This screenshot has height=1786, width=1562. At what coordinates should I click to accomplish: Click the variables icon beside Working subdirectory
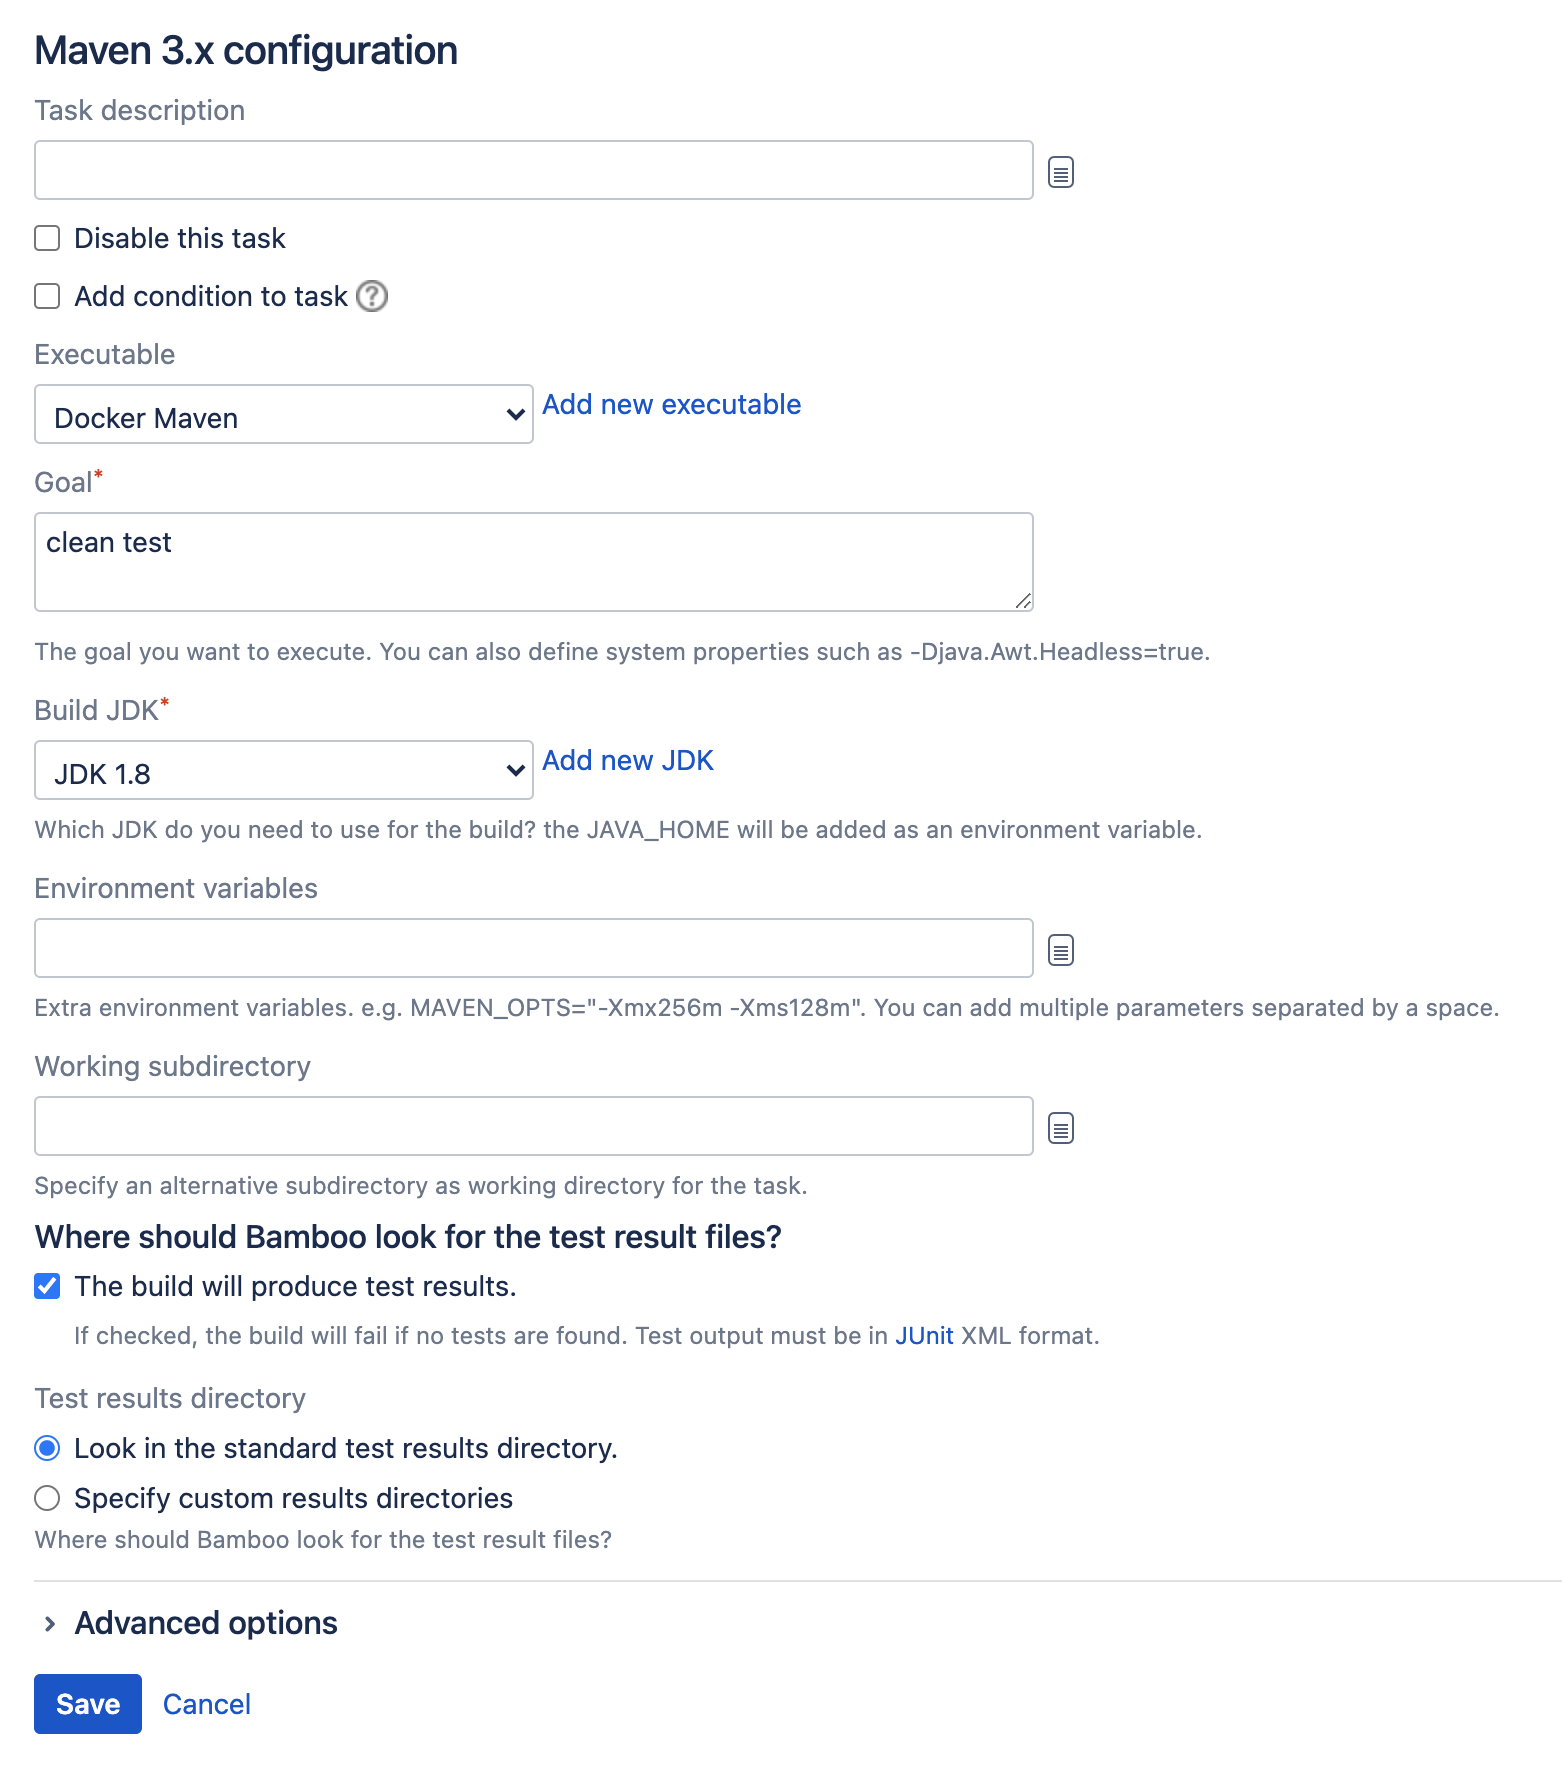tap(1060, 1128)
